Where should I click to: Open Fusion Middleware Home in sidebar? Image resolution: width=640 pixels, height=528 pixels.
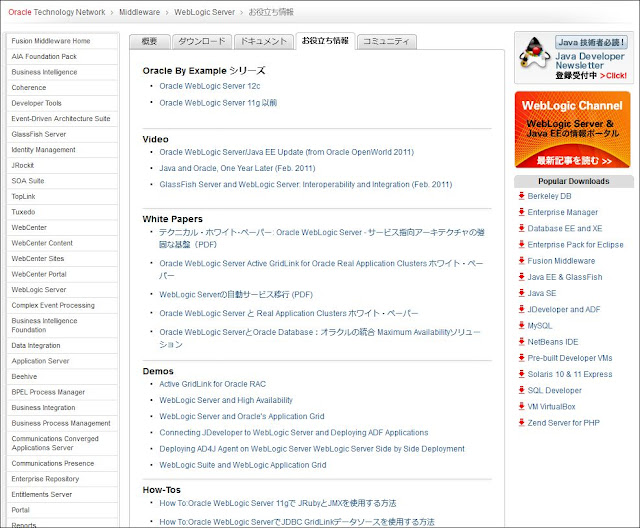(62, 41)
